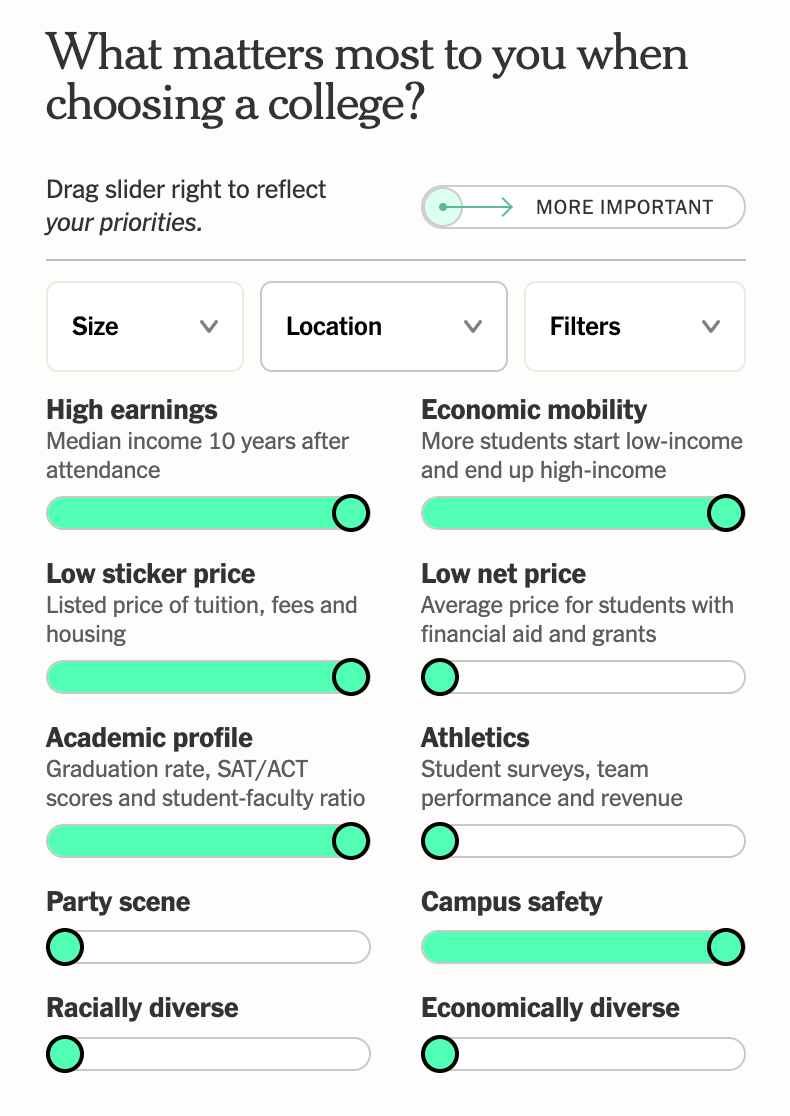
Task: Click the Location chevron arrow
Action: tap(473, 327)
